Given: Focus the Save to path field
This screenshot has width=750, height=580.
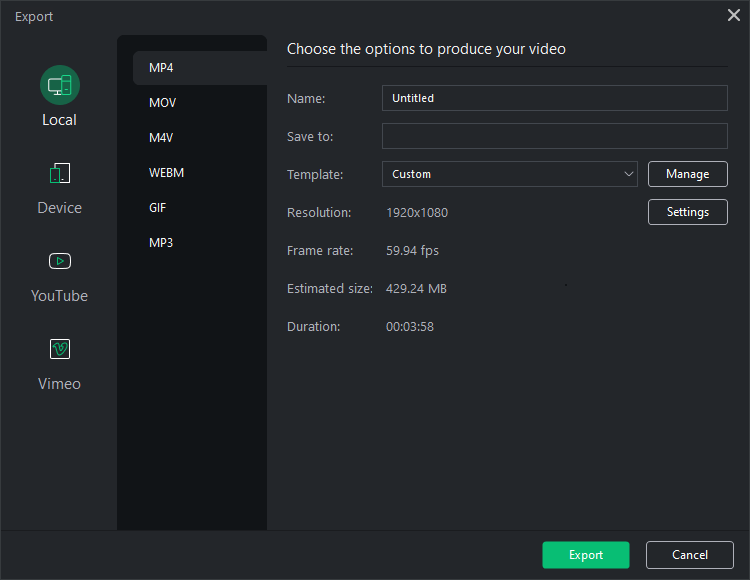Looking at the screenshot, I should tap(554, 136).
